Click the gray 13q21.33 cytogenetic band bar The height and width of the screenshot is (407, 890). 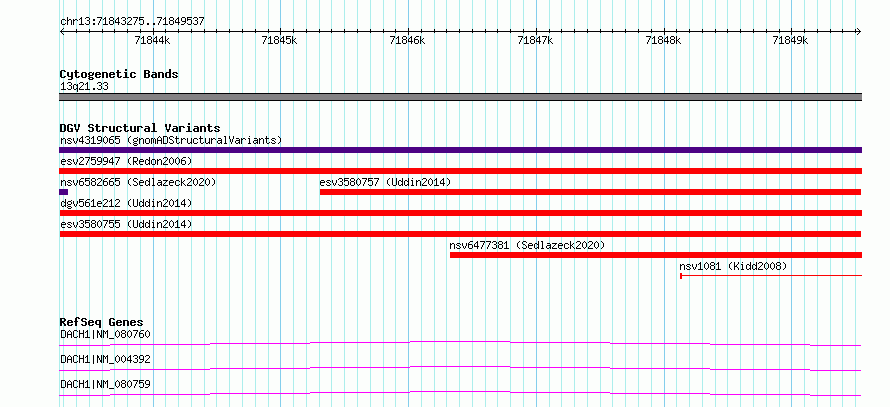click(460, 97)
